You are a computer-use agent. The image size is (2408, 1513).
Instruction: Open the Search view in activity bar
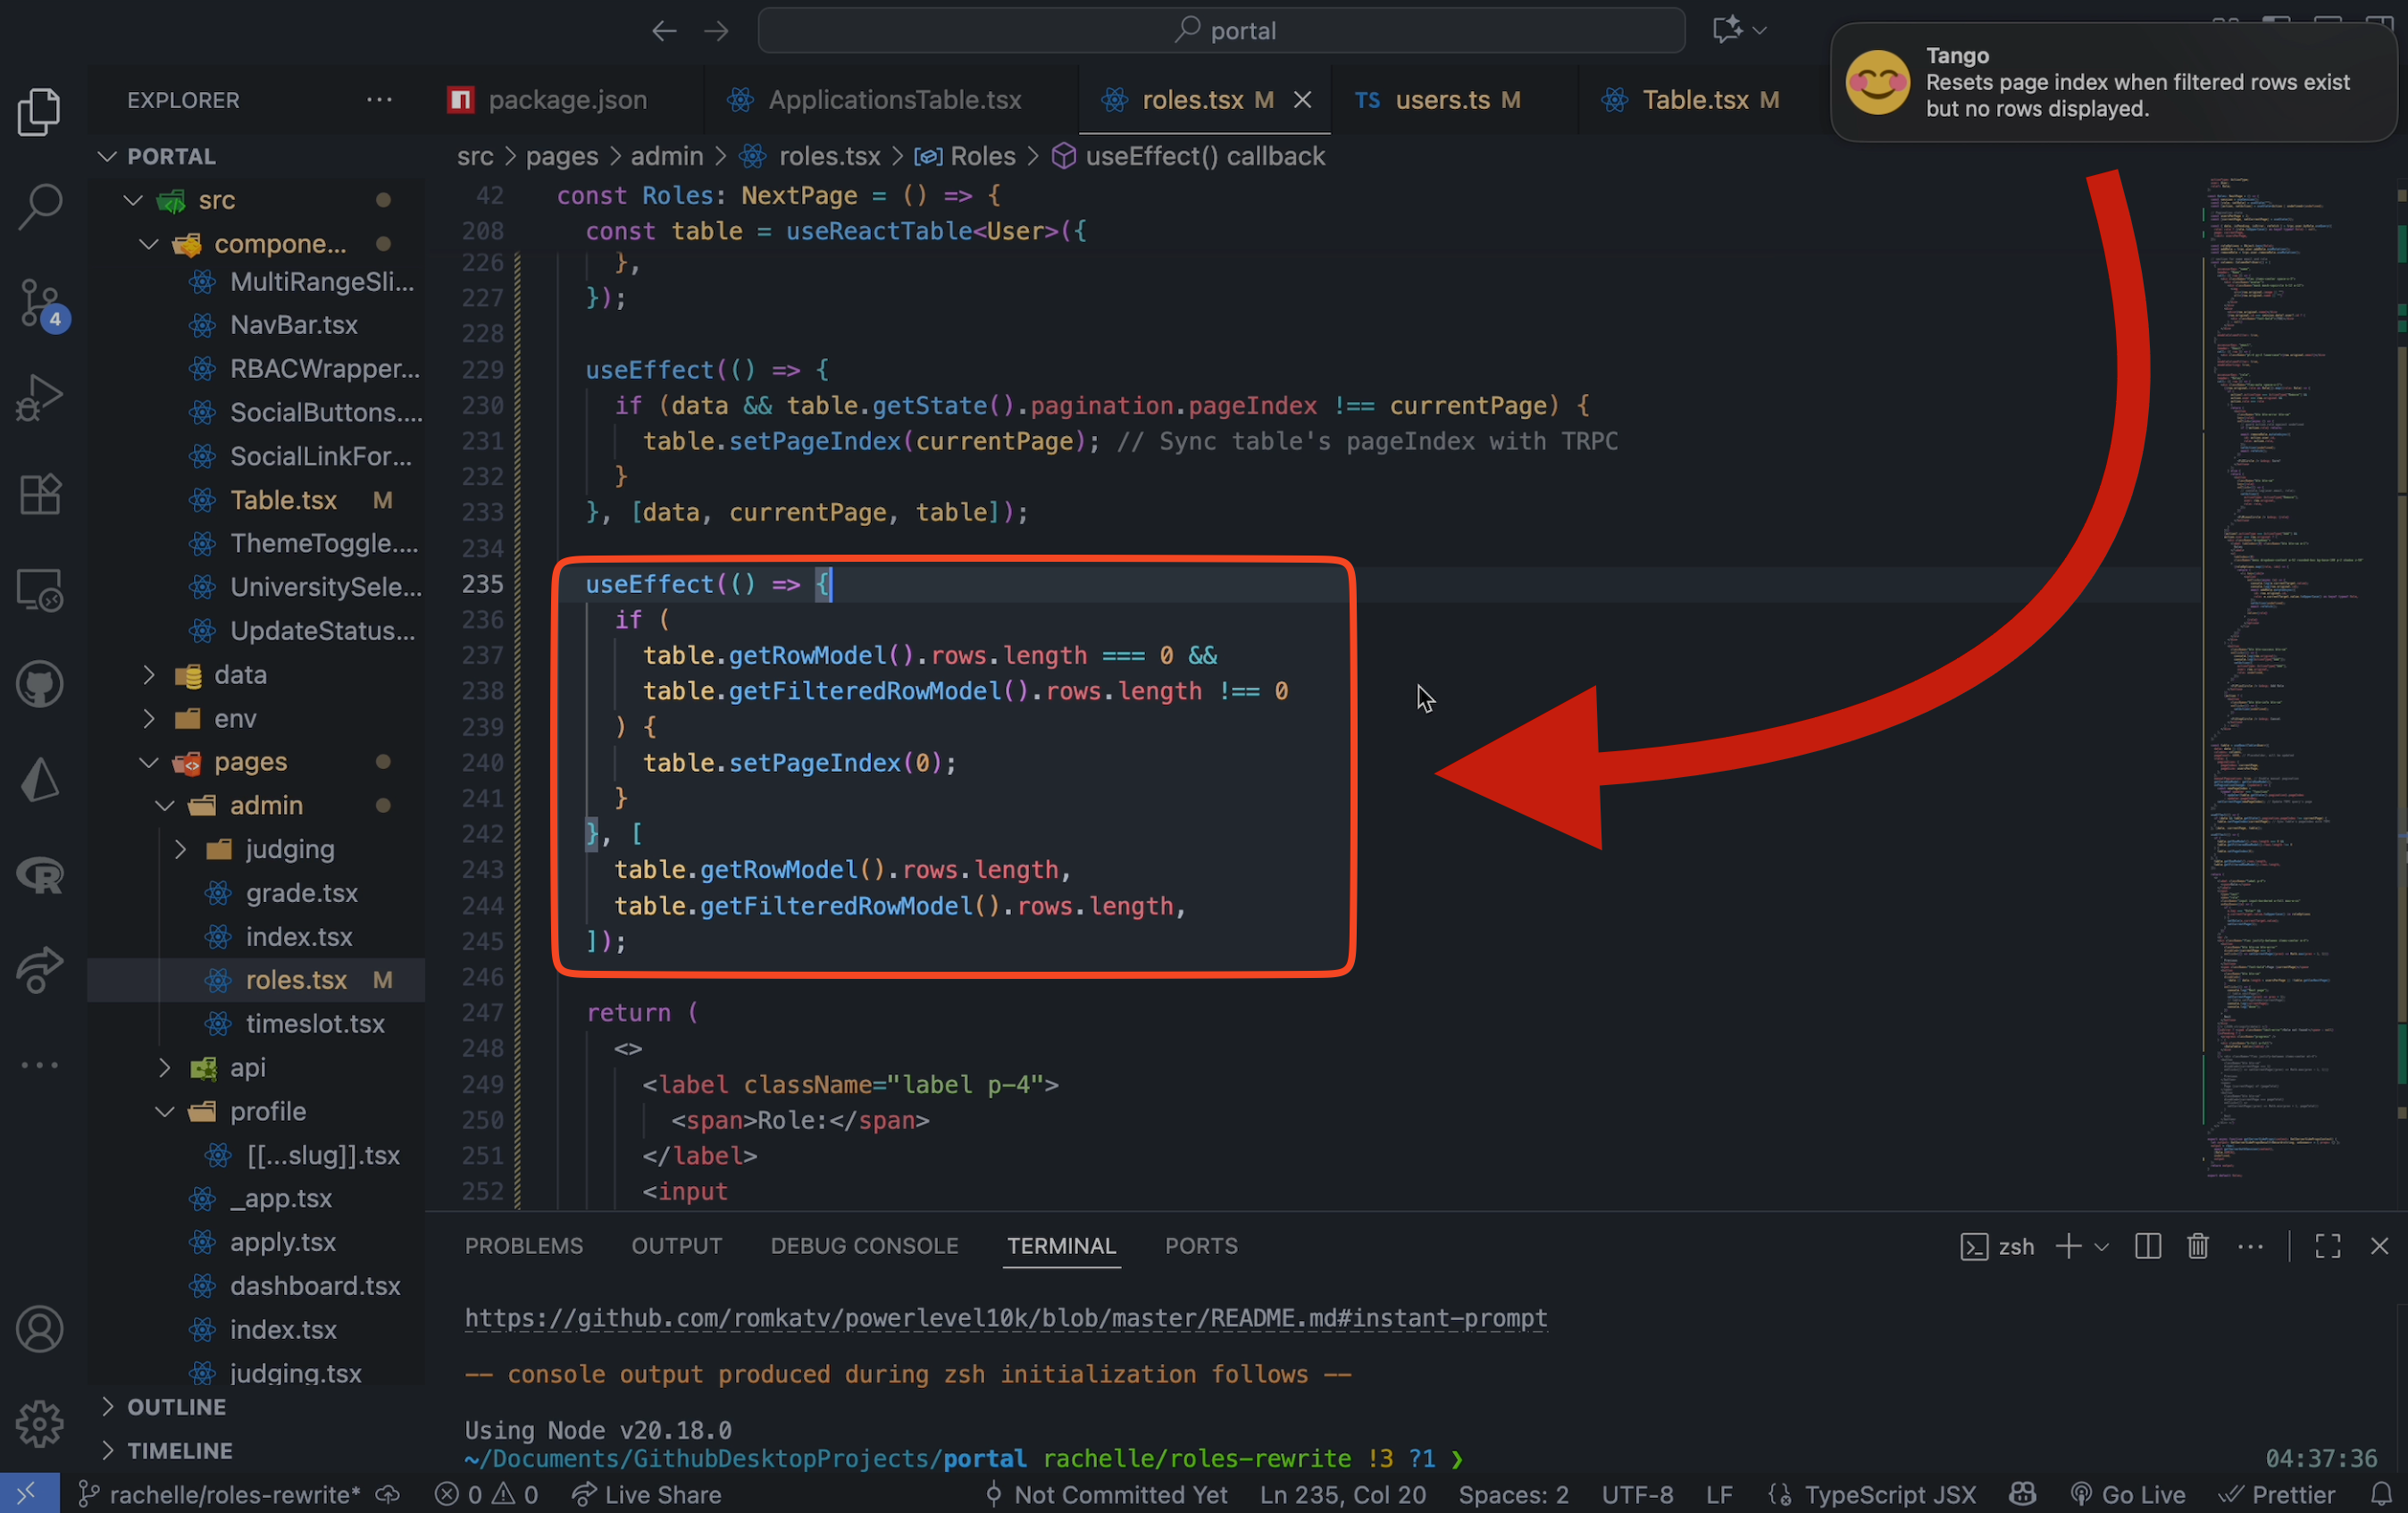pyautogui.click(x=40, y=207)
